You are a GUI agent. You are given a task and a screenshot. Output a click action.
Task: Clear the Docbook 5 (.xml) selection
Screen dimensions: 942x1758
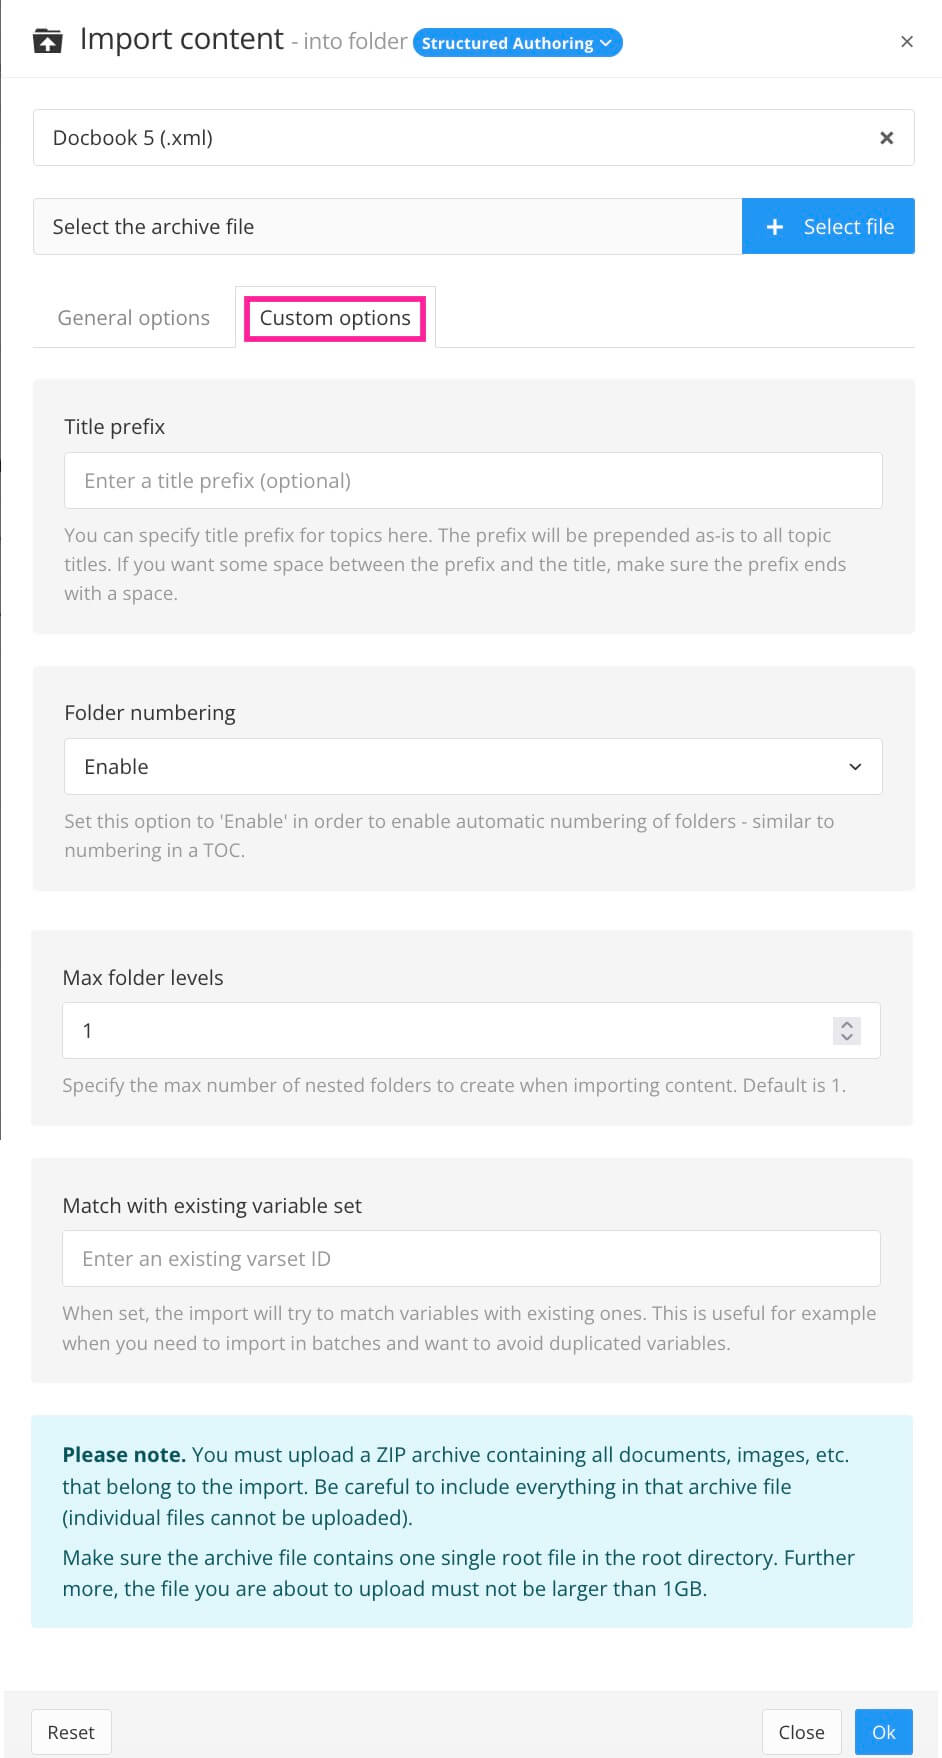[x=886, y=138]
